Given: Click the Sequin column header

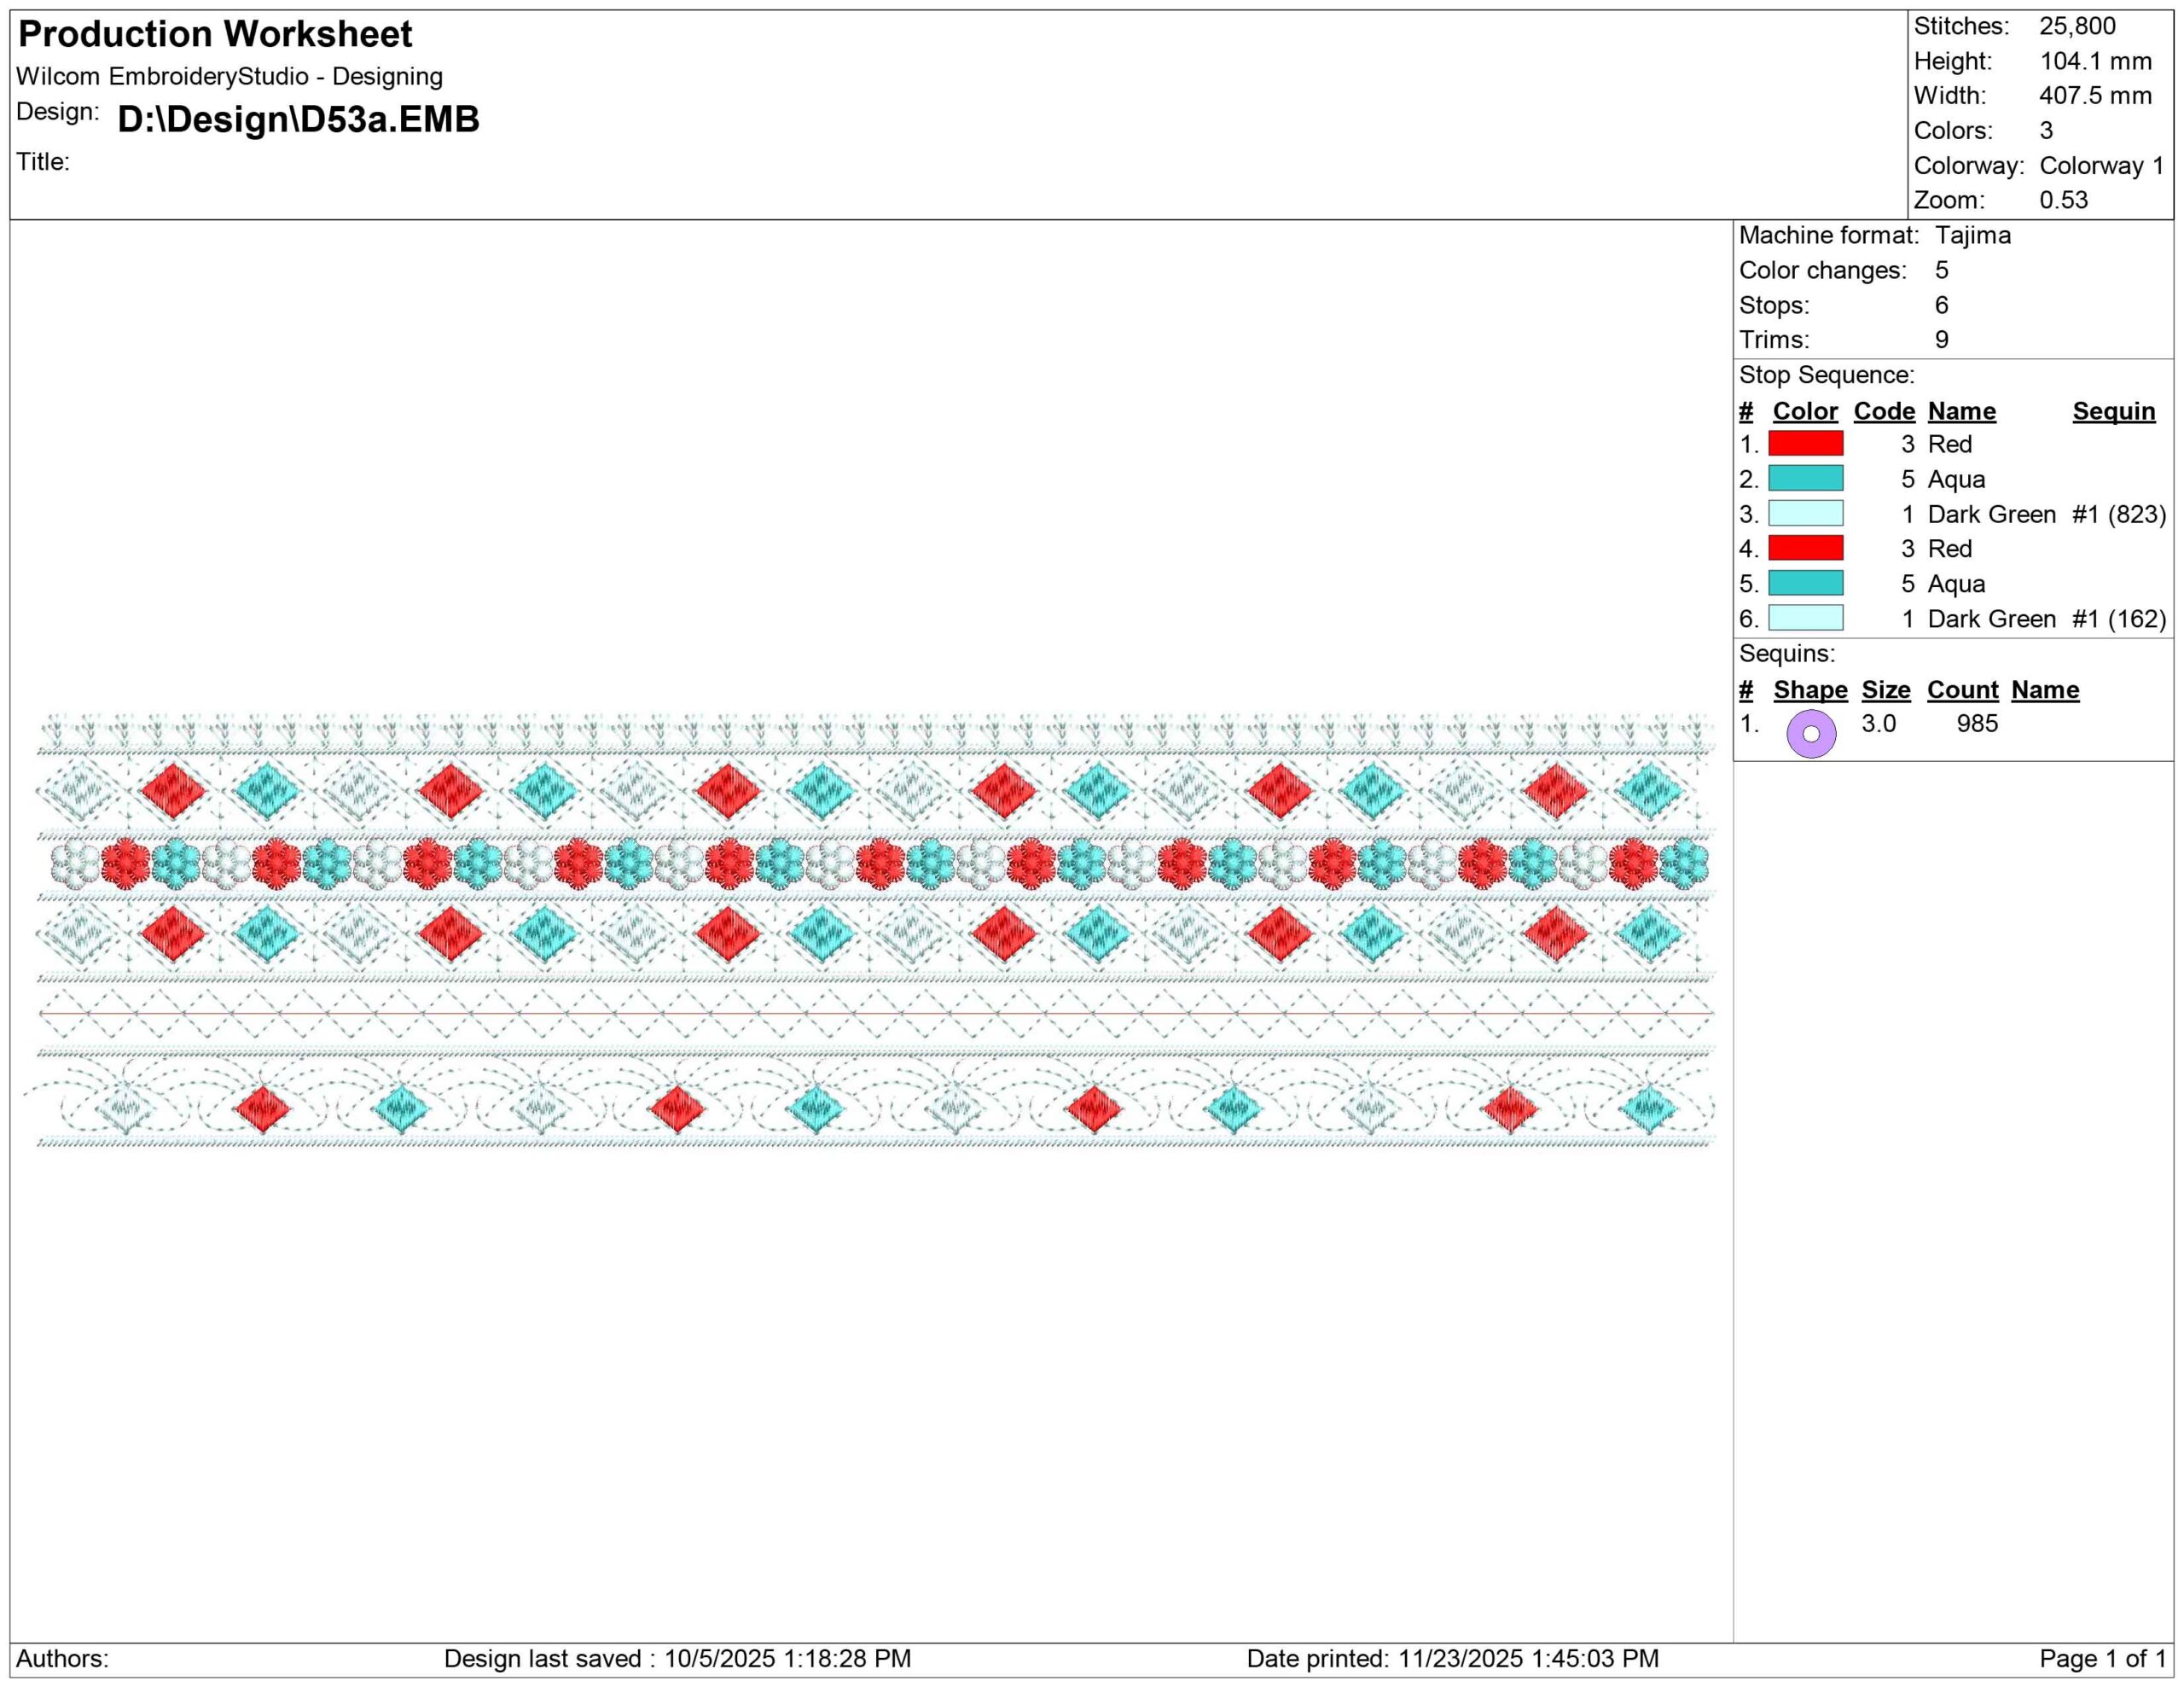Looking at the screenshot, I should click(2113, 411).
